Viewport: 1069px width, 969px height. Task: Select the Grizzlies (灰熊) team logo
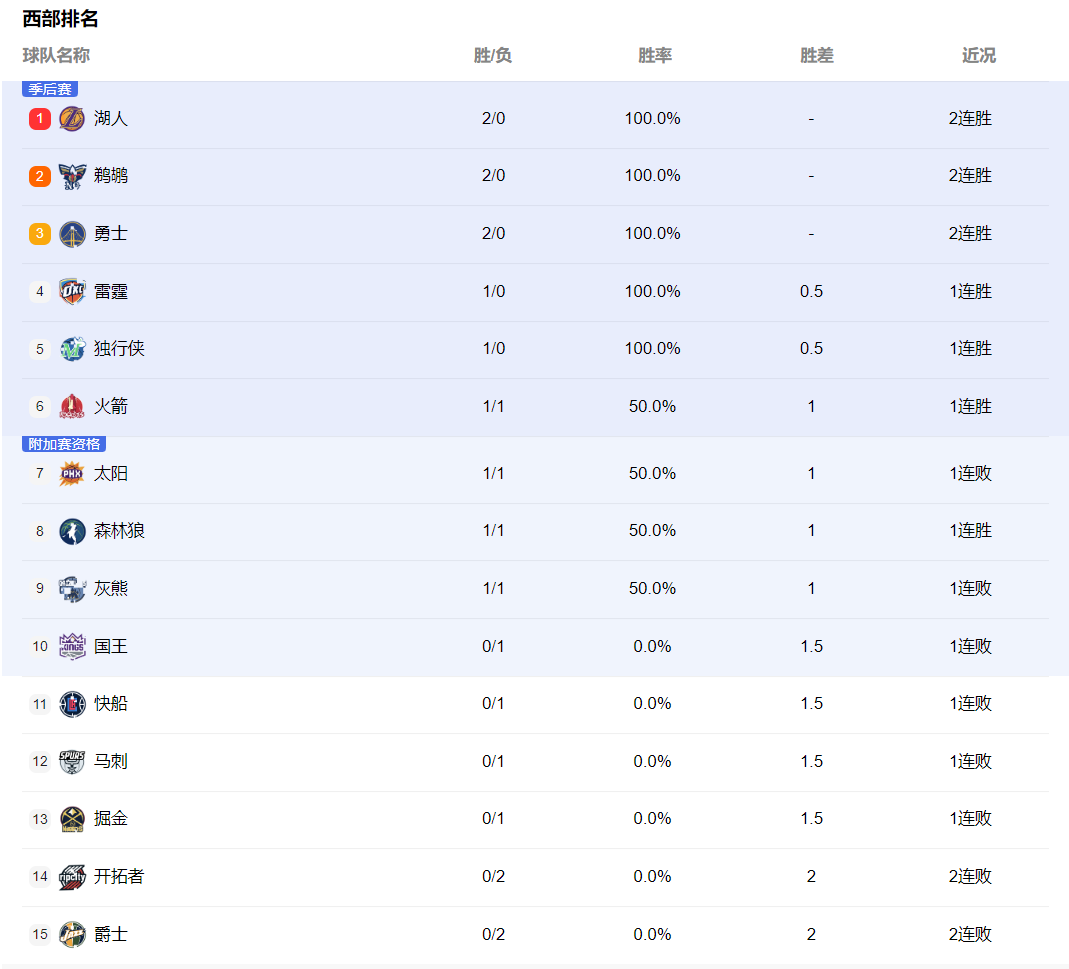coord(72,589)
